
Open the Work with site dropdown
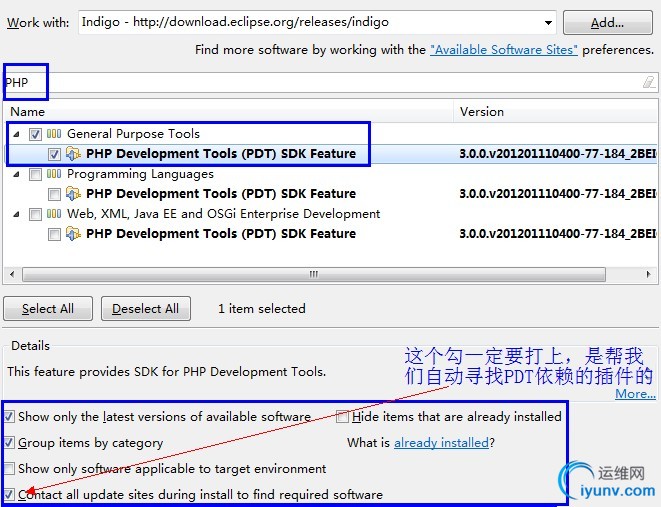click(x=548, y=23)
